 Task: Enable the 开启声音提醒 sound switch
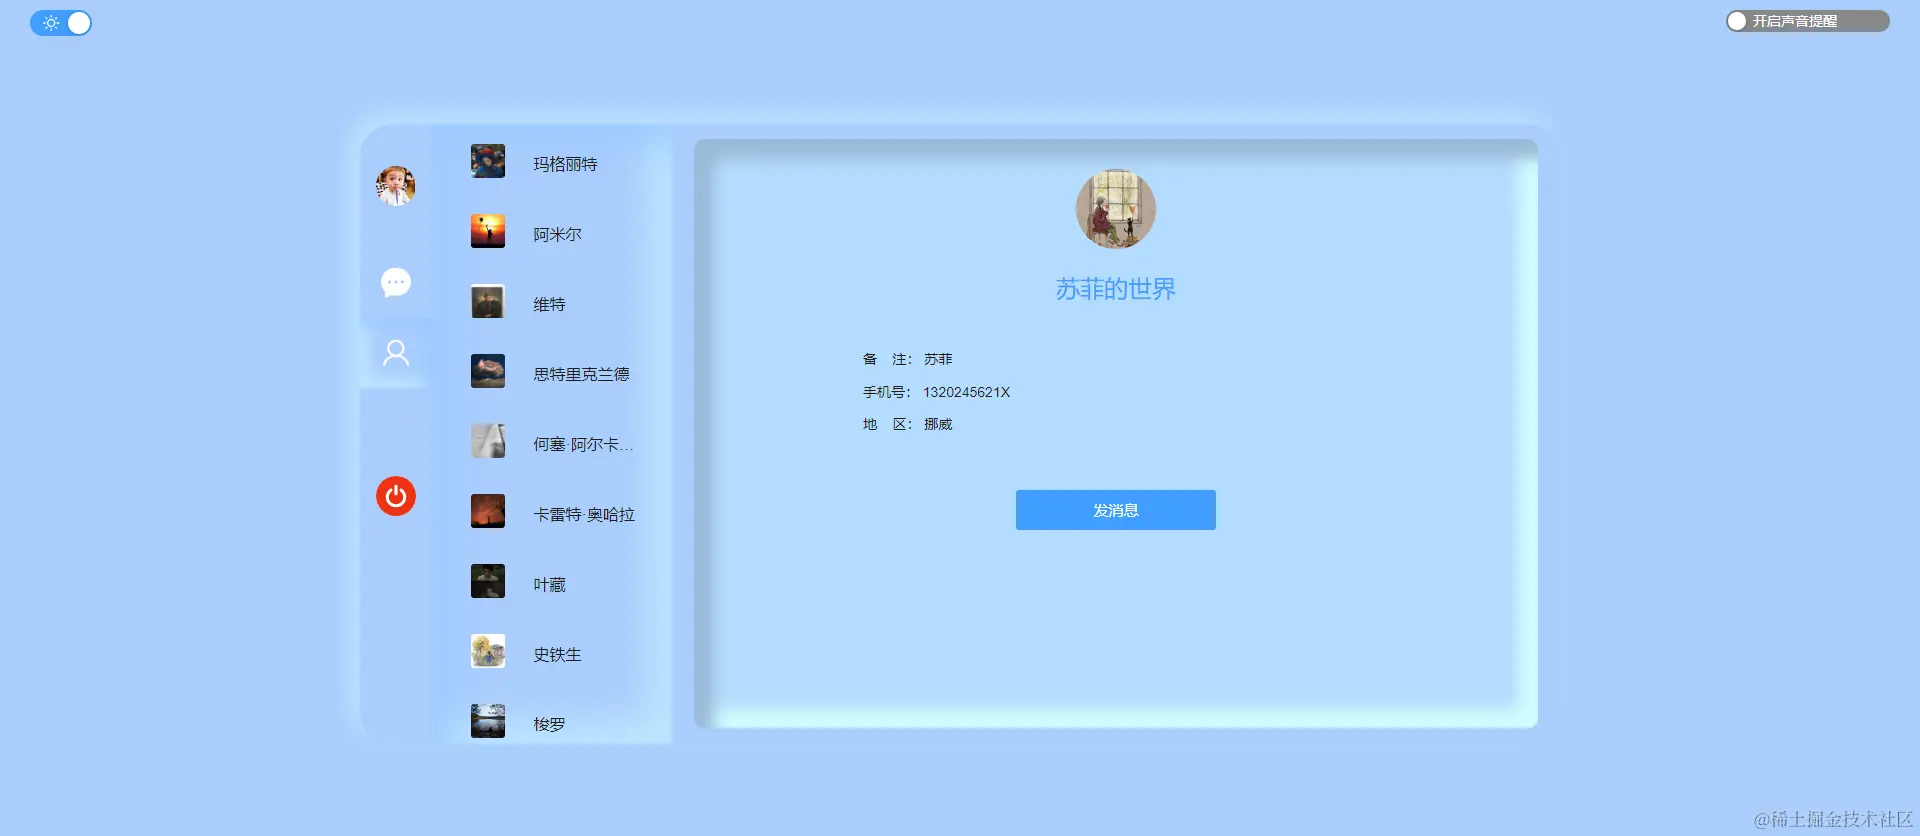[x=1807, y=21]
